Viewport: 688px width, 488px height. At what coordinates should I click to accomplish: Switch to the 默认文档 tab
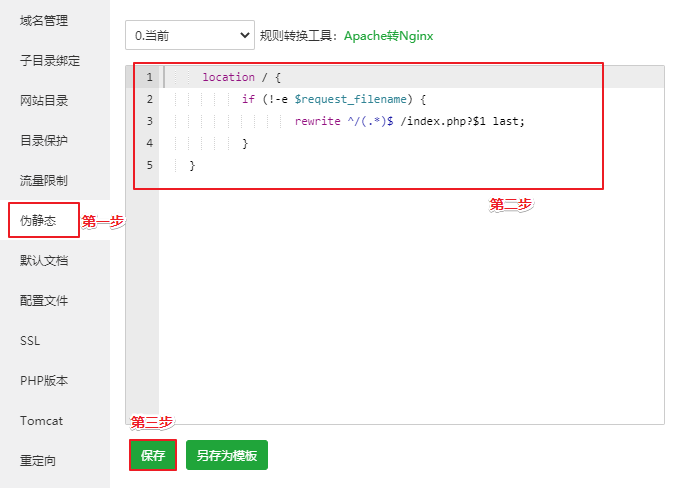point(44,261)
